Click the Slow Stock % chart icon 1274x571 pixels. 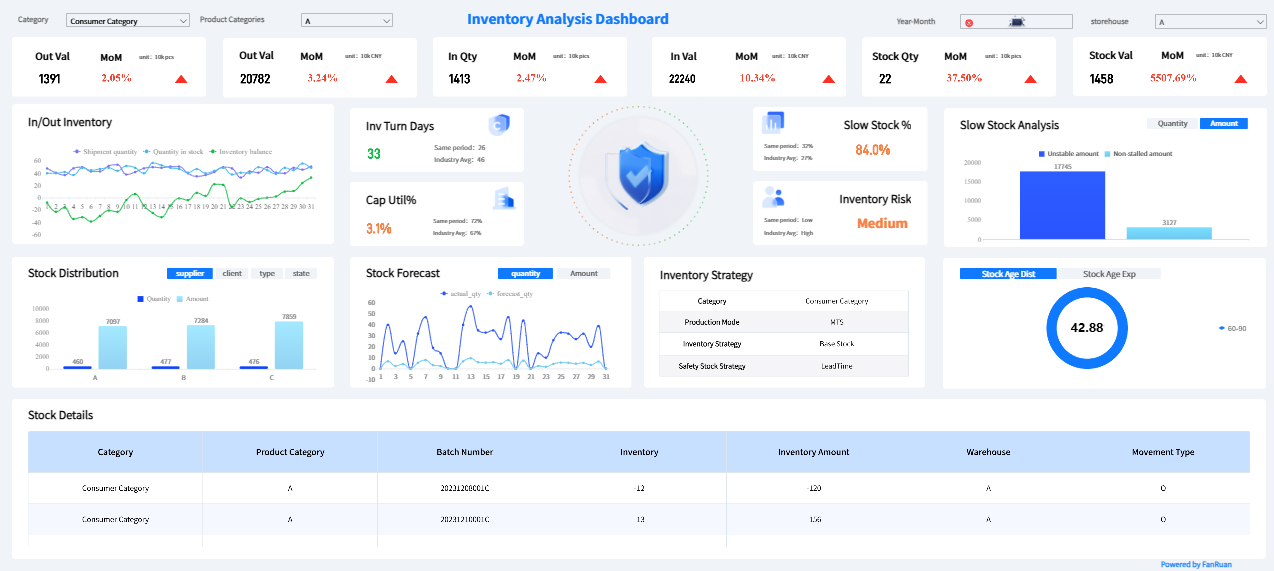(x=773, y=123)
